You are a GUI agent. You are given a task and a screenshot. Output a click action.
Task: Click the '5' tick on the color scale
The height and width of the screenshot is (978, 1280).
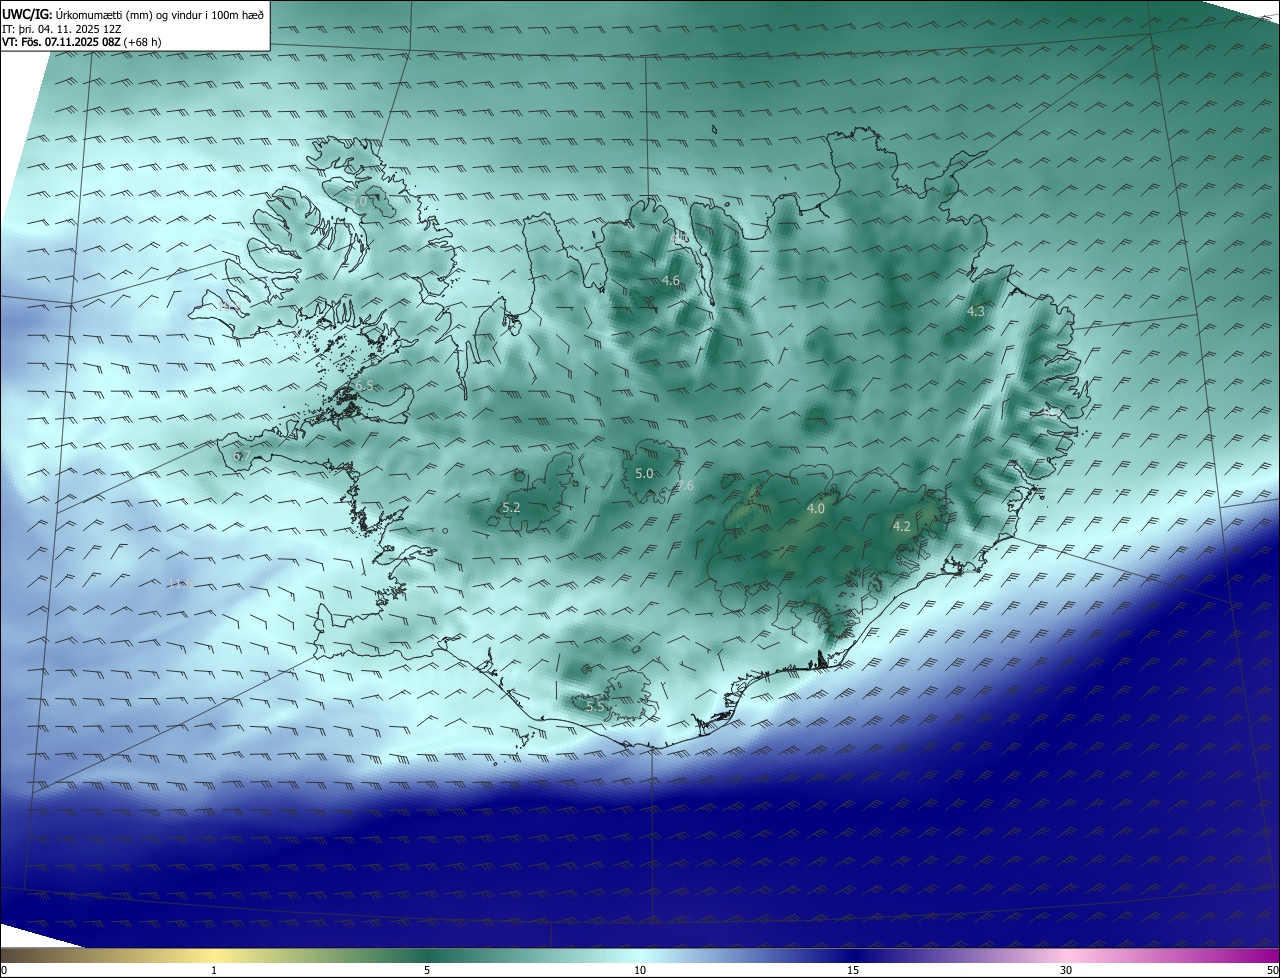[427, 971]
